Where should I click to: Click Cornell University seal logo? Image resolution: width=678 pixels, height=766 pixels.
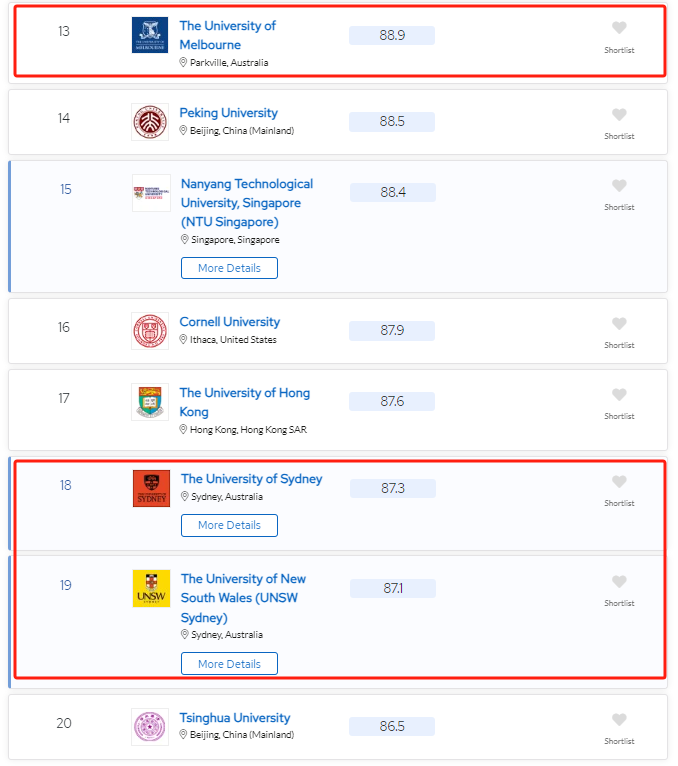(x=150, y=331)
